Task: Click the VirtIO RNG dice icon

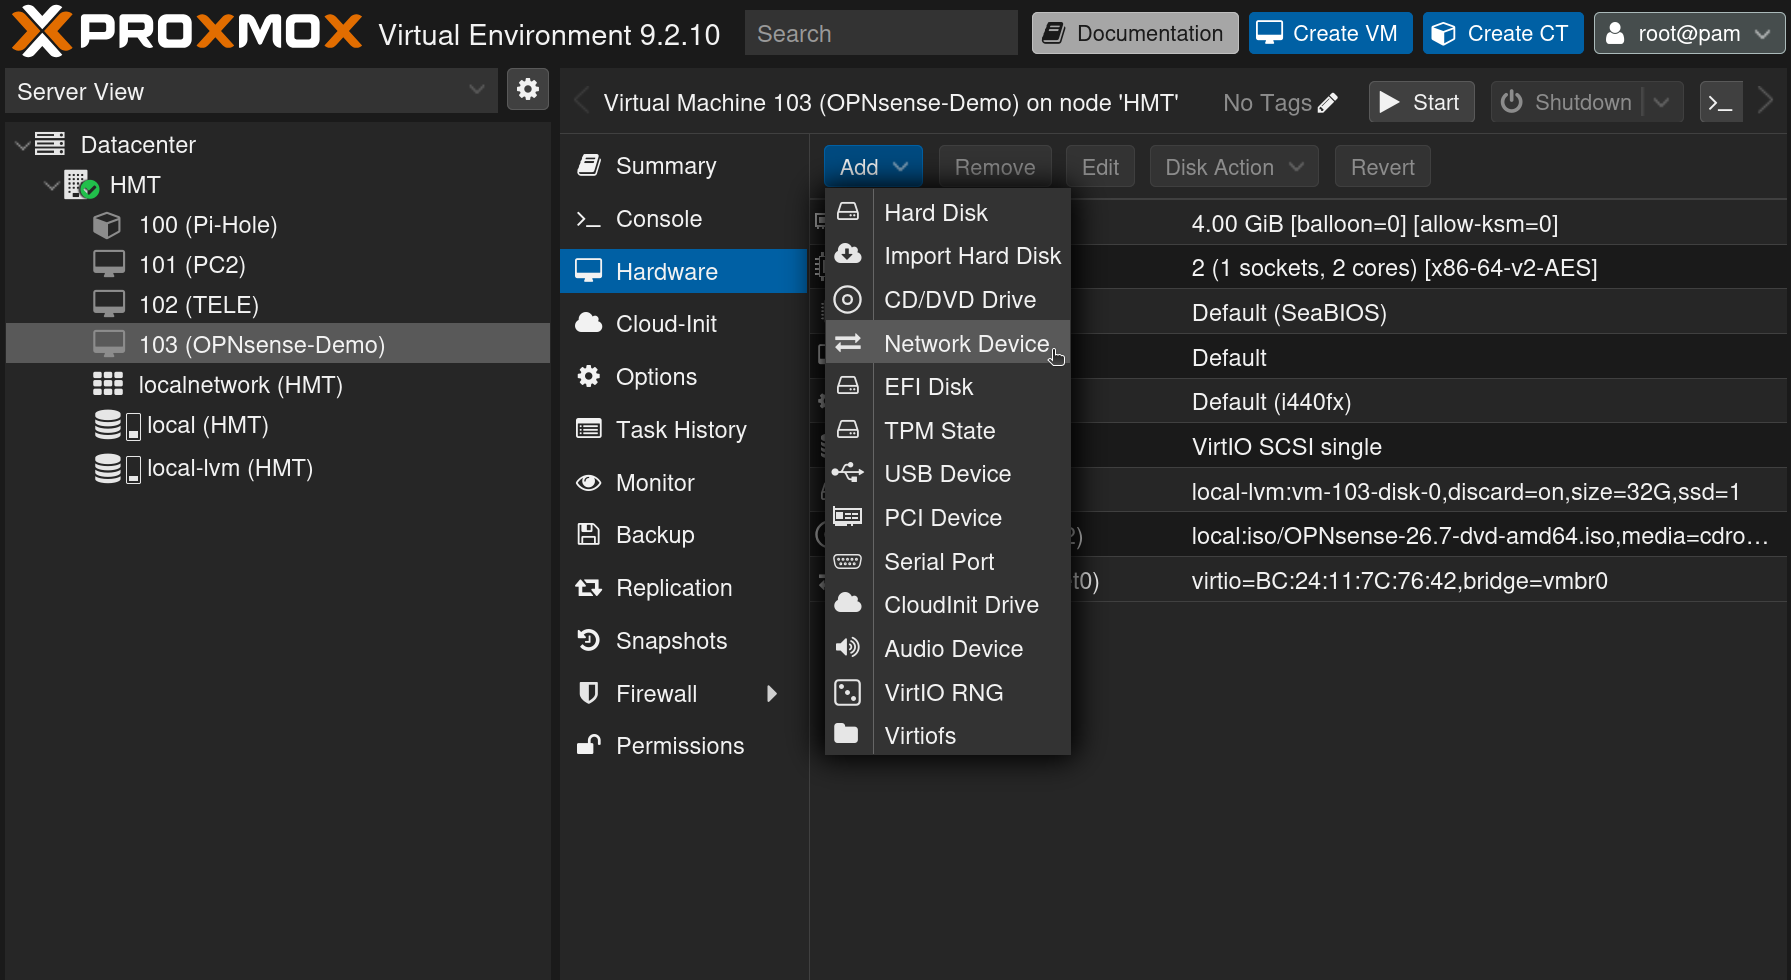Action: (x=848, y=692)
